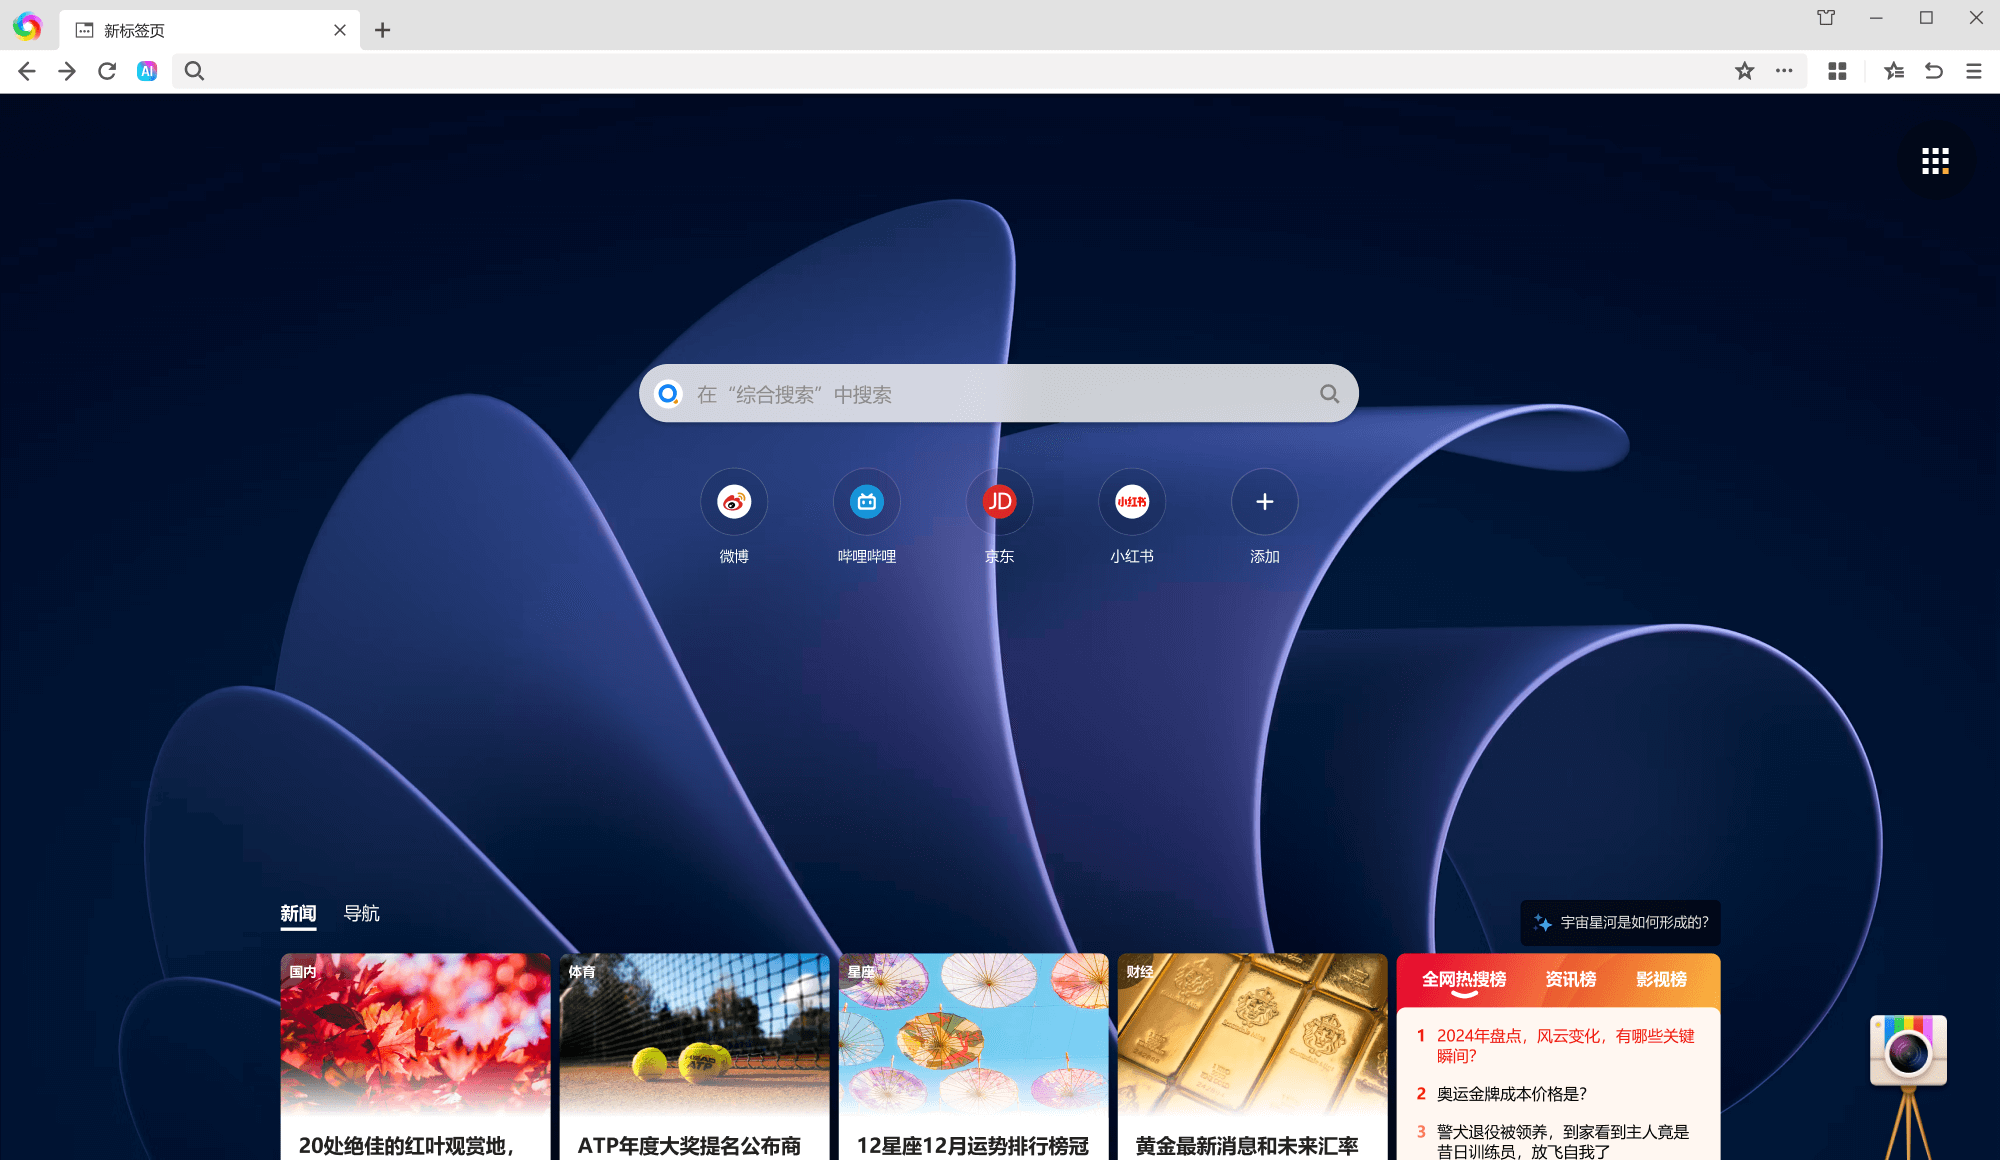Open the JD.com quick link
Screen dimensions: 2000x1160
998,501
